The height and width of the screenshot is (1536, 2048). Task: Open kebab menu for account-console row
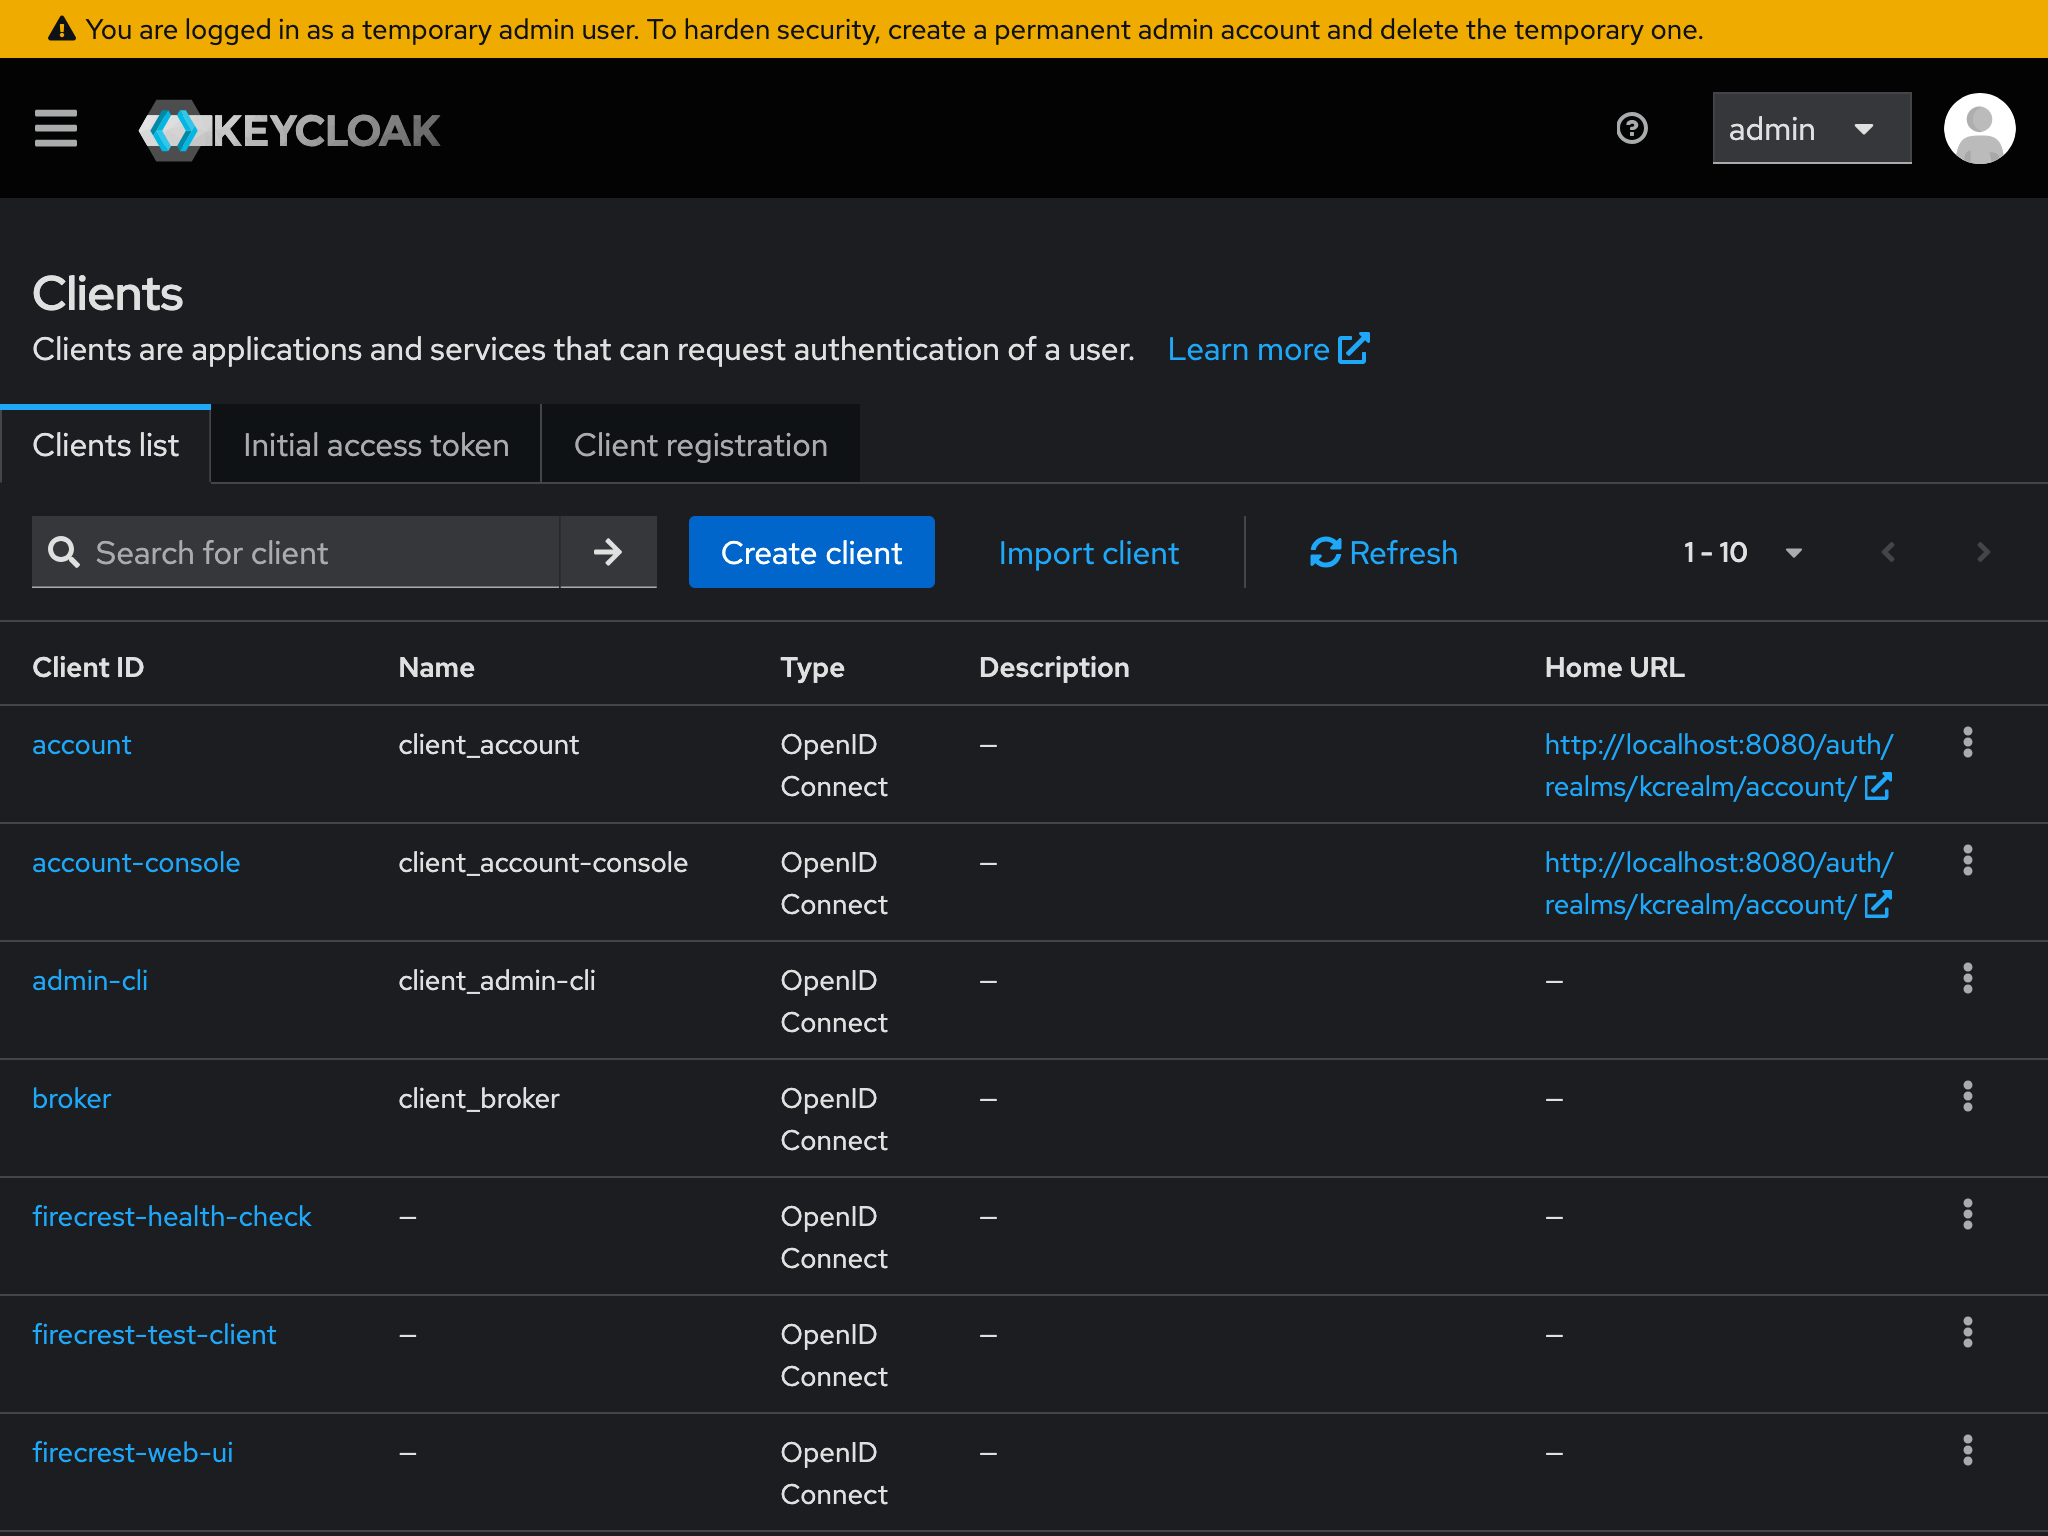point(1967,861)
